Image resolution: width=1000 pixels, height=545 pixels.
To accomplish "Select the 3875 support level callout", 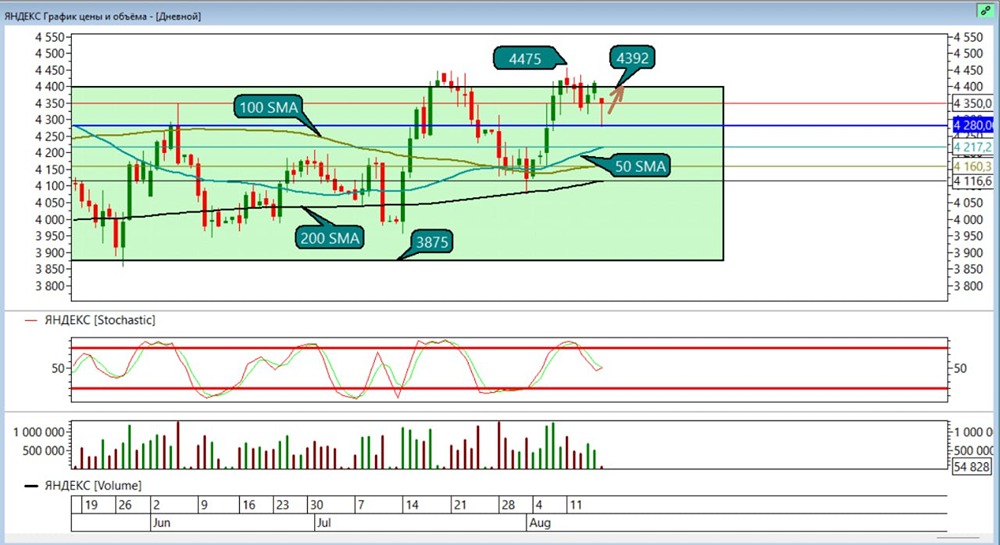I will coord(432,242).
